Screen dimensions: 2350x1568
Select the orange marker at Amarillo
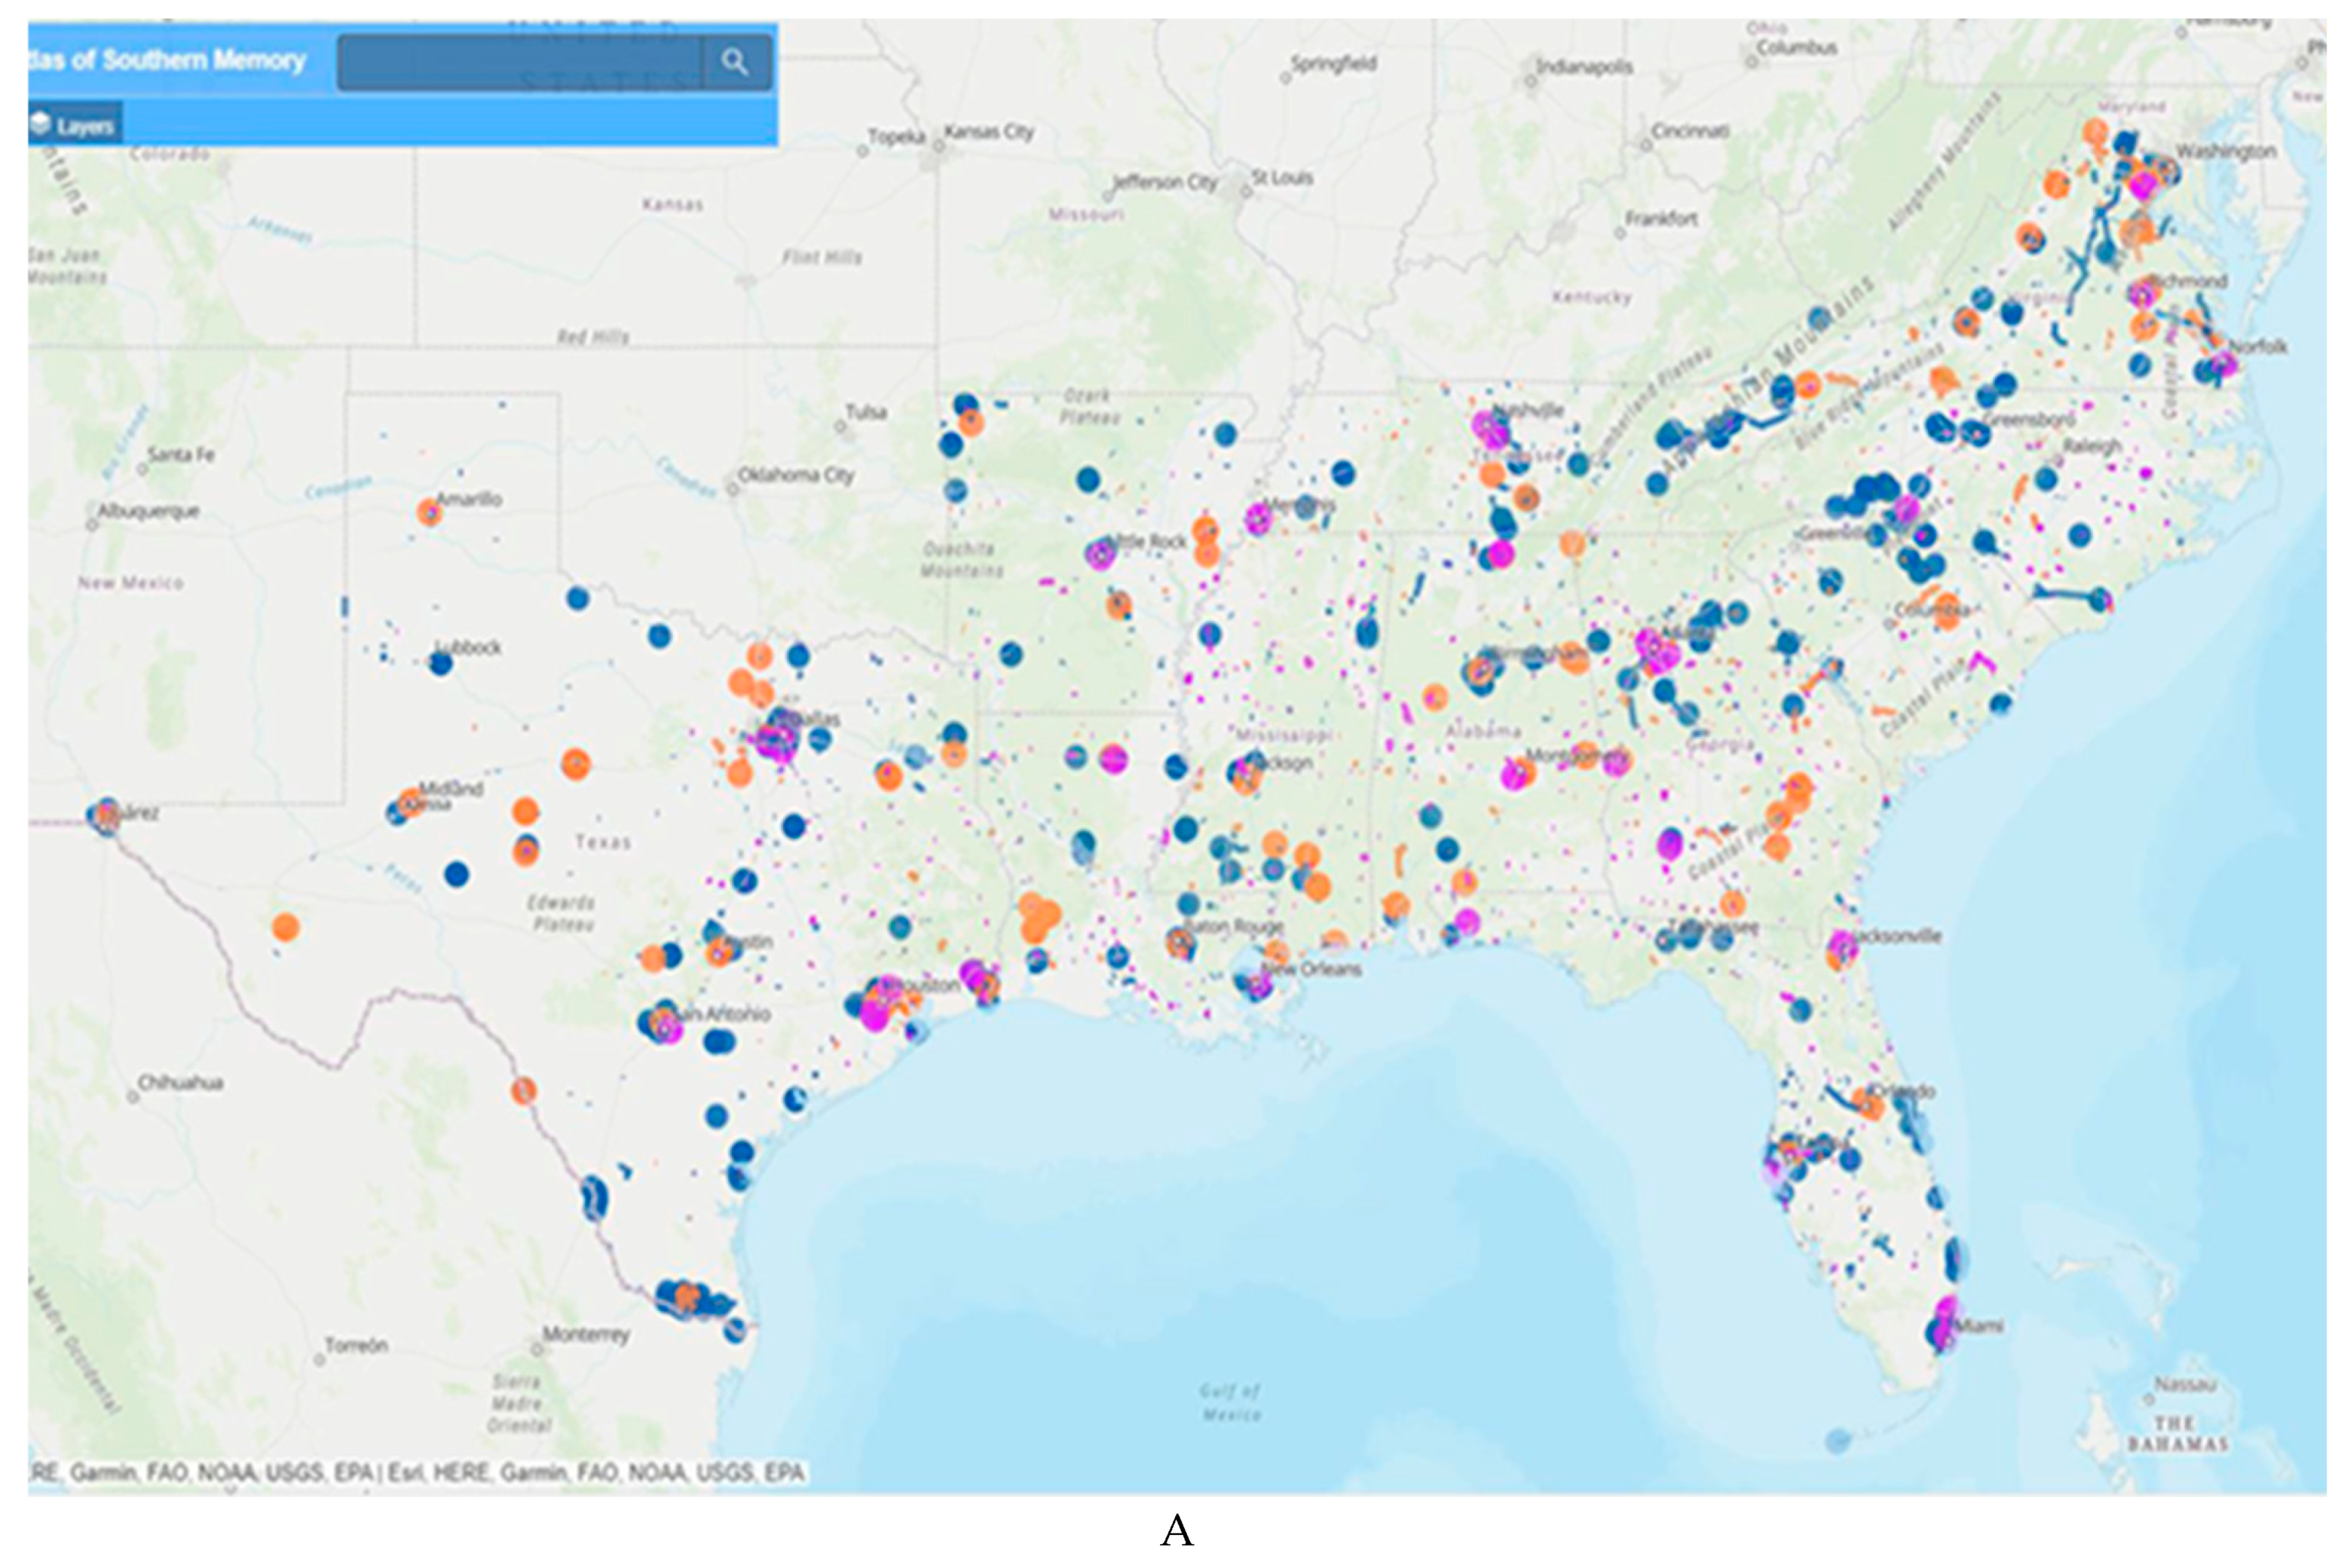point(429,512)
